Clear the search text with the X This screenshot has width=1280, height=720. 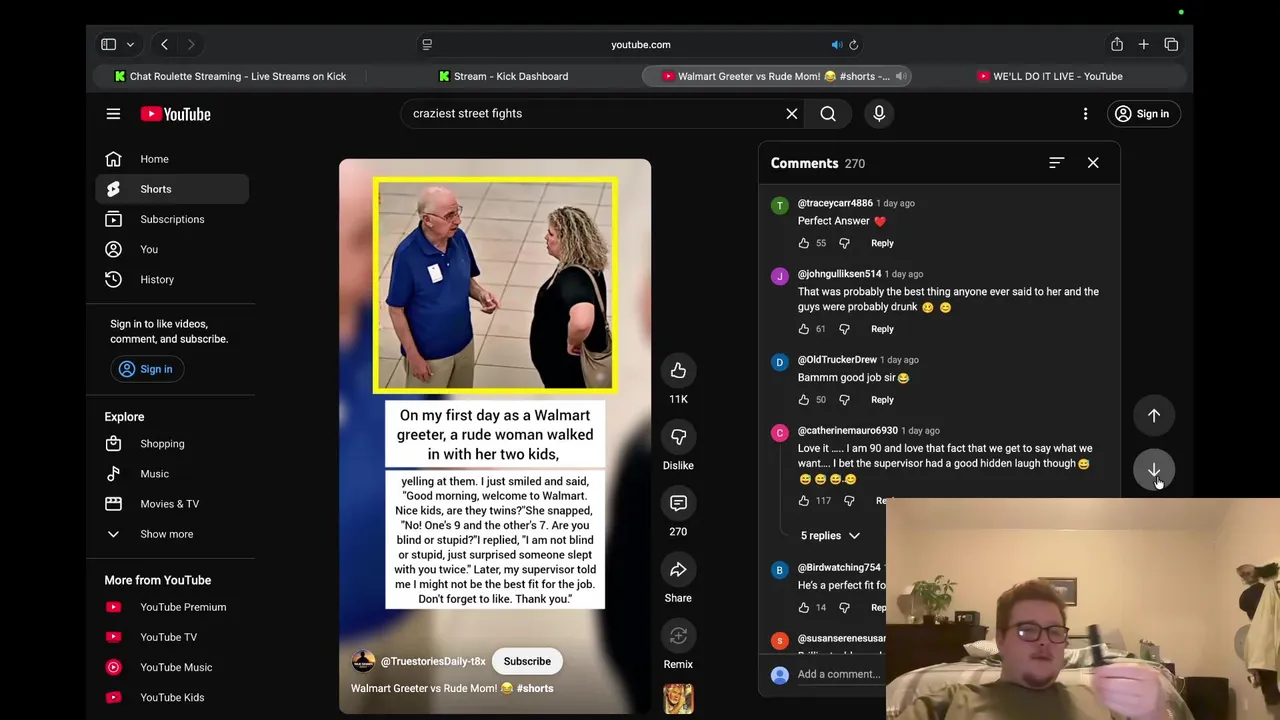792,114
